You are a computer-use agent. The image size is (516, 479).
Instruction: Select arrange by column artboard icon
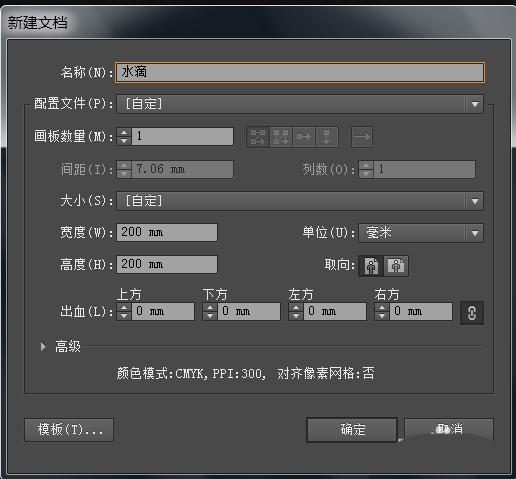(x=327, y=137)
